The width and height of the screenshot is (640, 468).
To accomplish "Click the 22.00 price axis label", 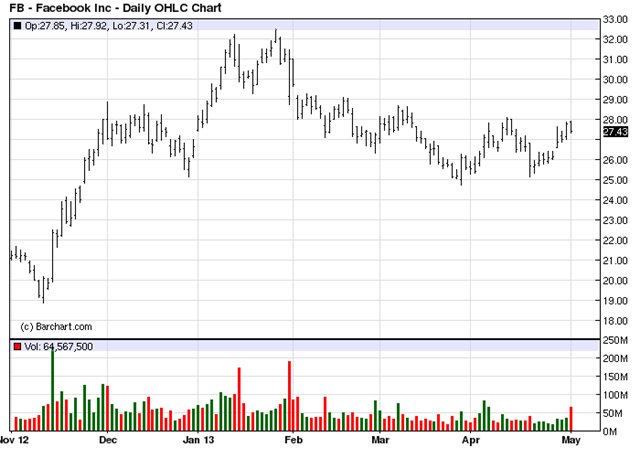I will 616,240.
